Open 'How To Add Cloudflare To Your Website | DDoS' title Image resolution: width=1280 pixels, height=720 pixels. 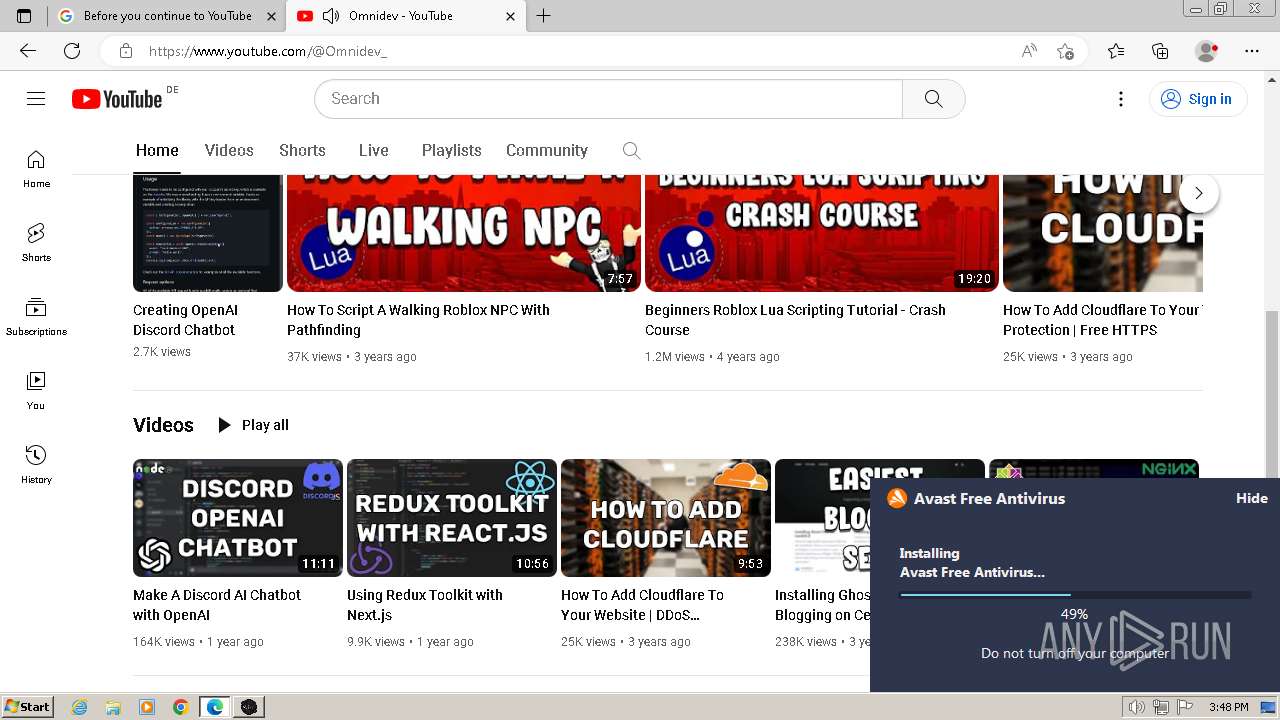642,605
